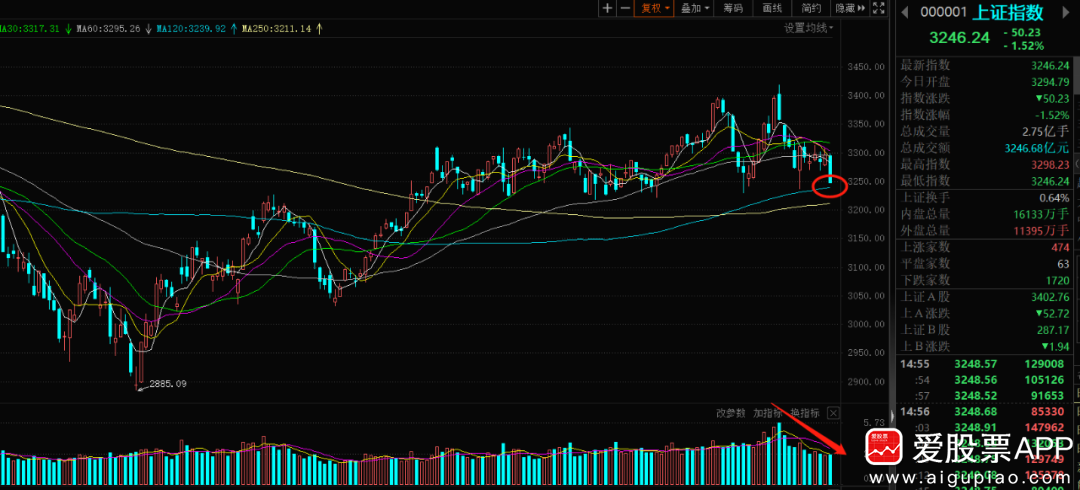Zoom out the chart with minus icon

coord(625,8)
